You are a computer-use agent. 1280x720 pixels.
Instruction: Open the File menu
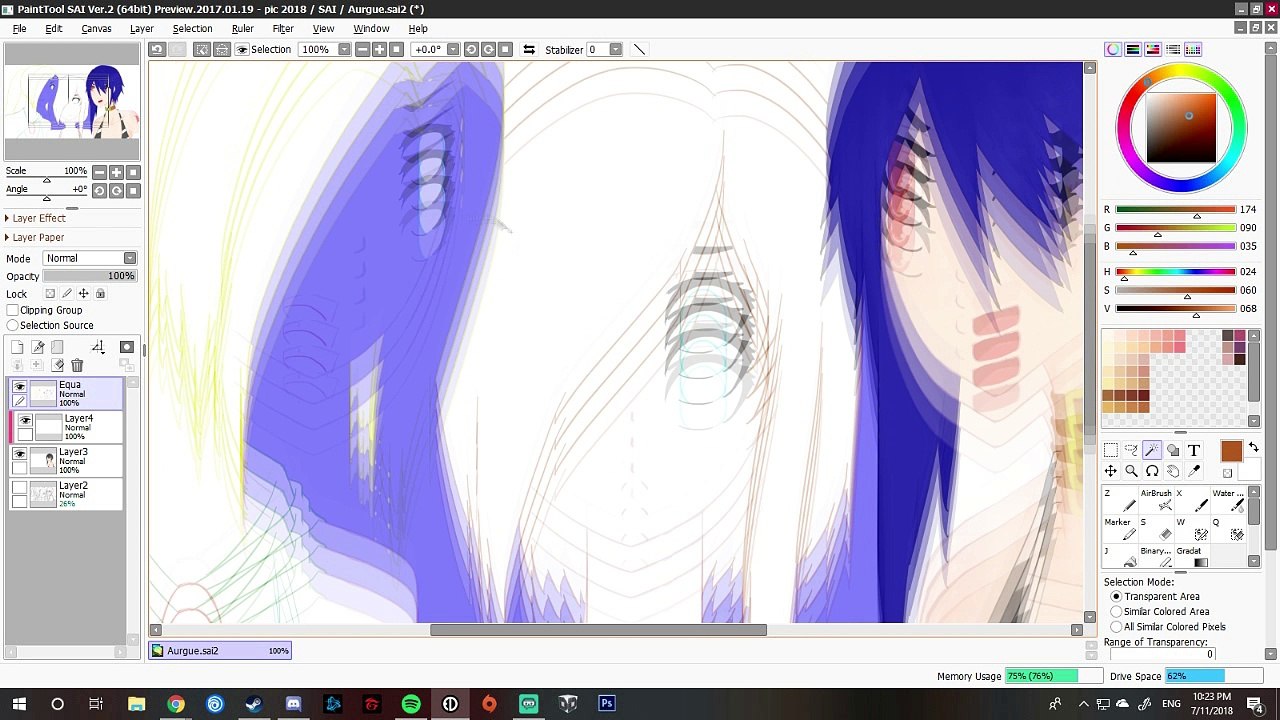pos(19,29)
